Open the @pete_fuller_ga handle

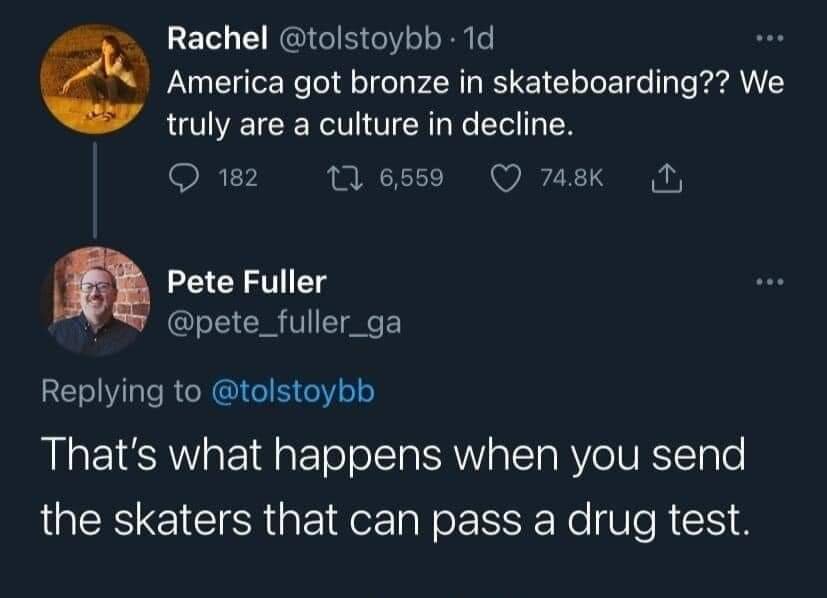tap(283, 324)
